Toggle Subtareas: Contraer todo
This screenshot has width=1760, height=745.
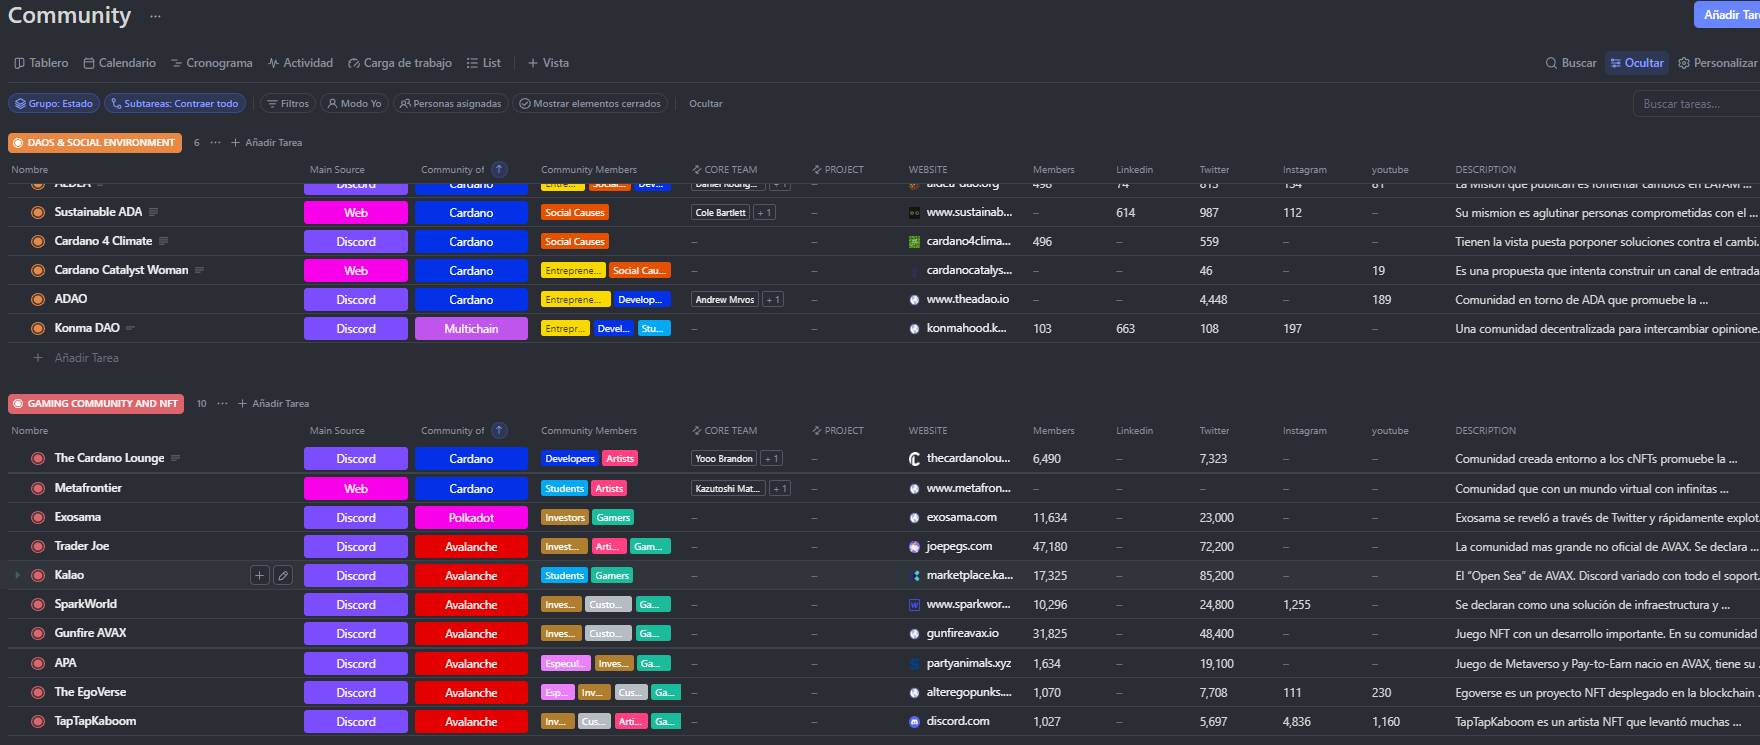[x=174, y=103]
